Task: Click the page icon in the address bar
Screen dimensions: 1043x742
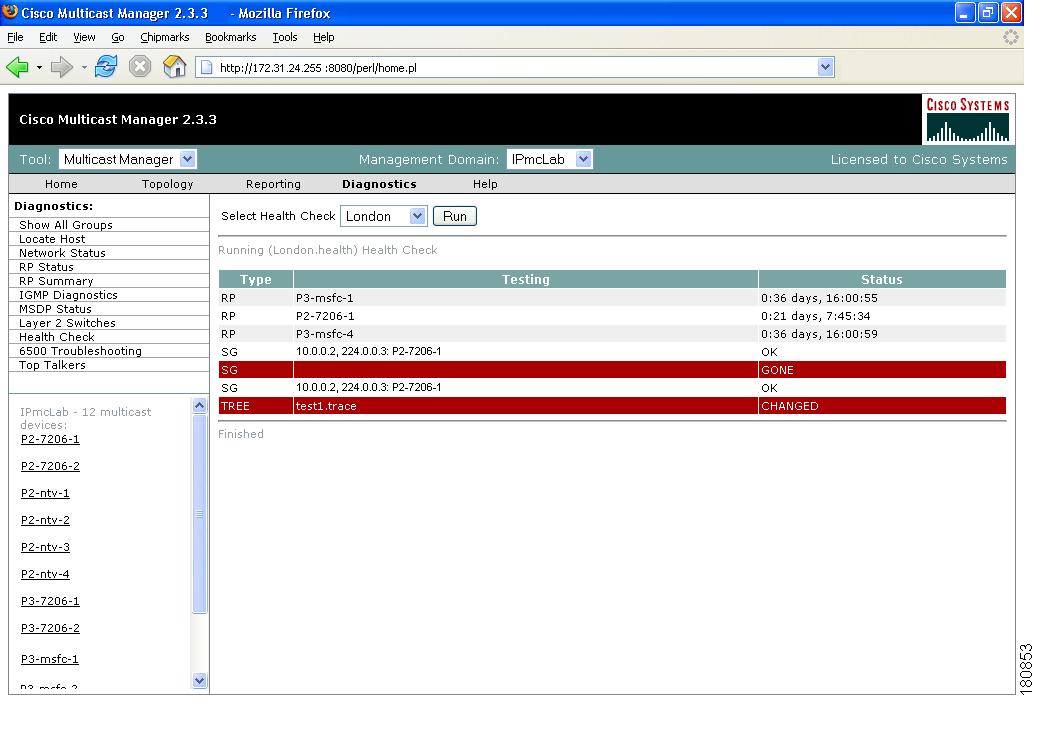Action: coord(207,67)
